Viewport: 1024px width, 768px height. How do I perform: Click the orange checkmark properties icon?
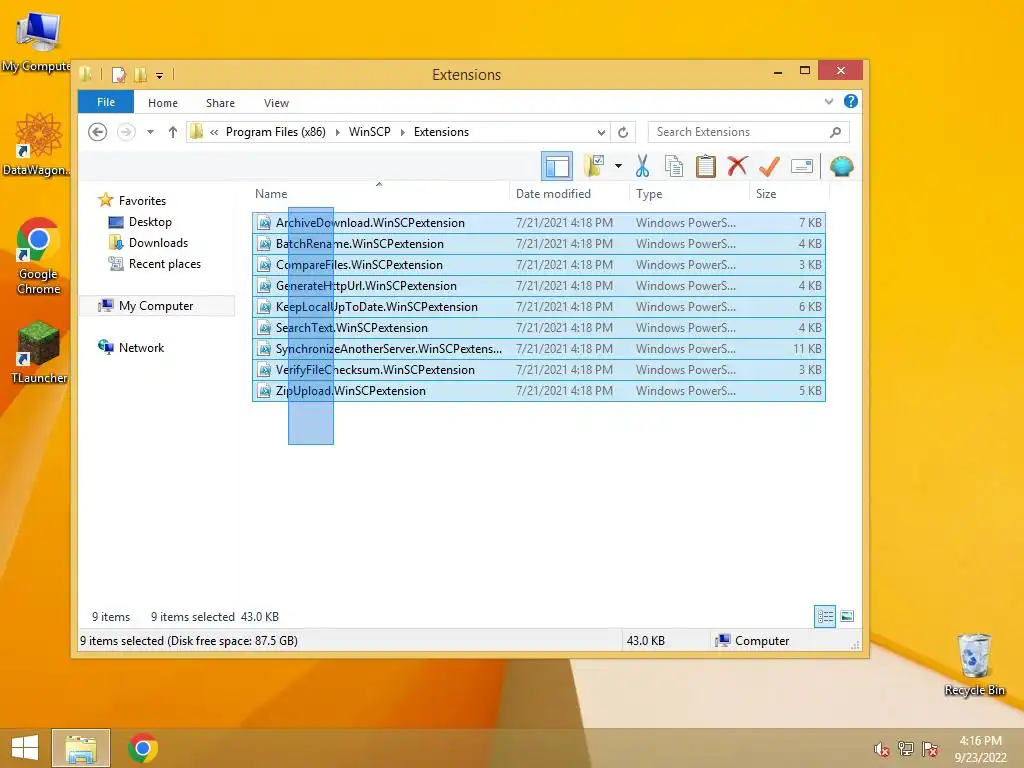tap(769, 166)
